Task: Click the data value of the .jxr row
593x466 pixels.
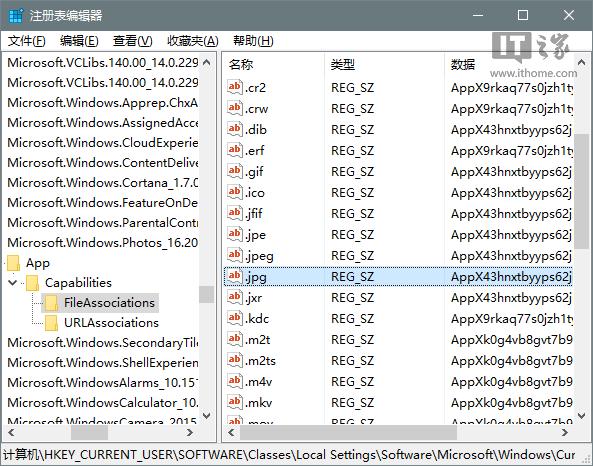Action: [511, 298]
